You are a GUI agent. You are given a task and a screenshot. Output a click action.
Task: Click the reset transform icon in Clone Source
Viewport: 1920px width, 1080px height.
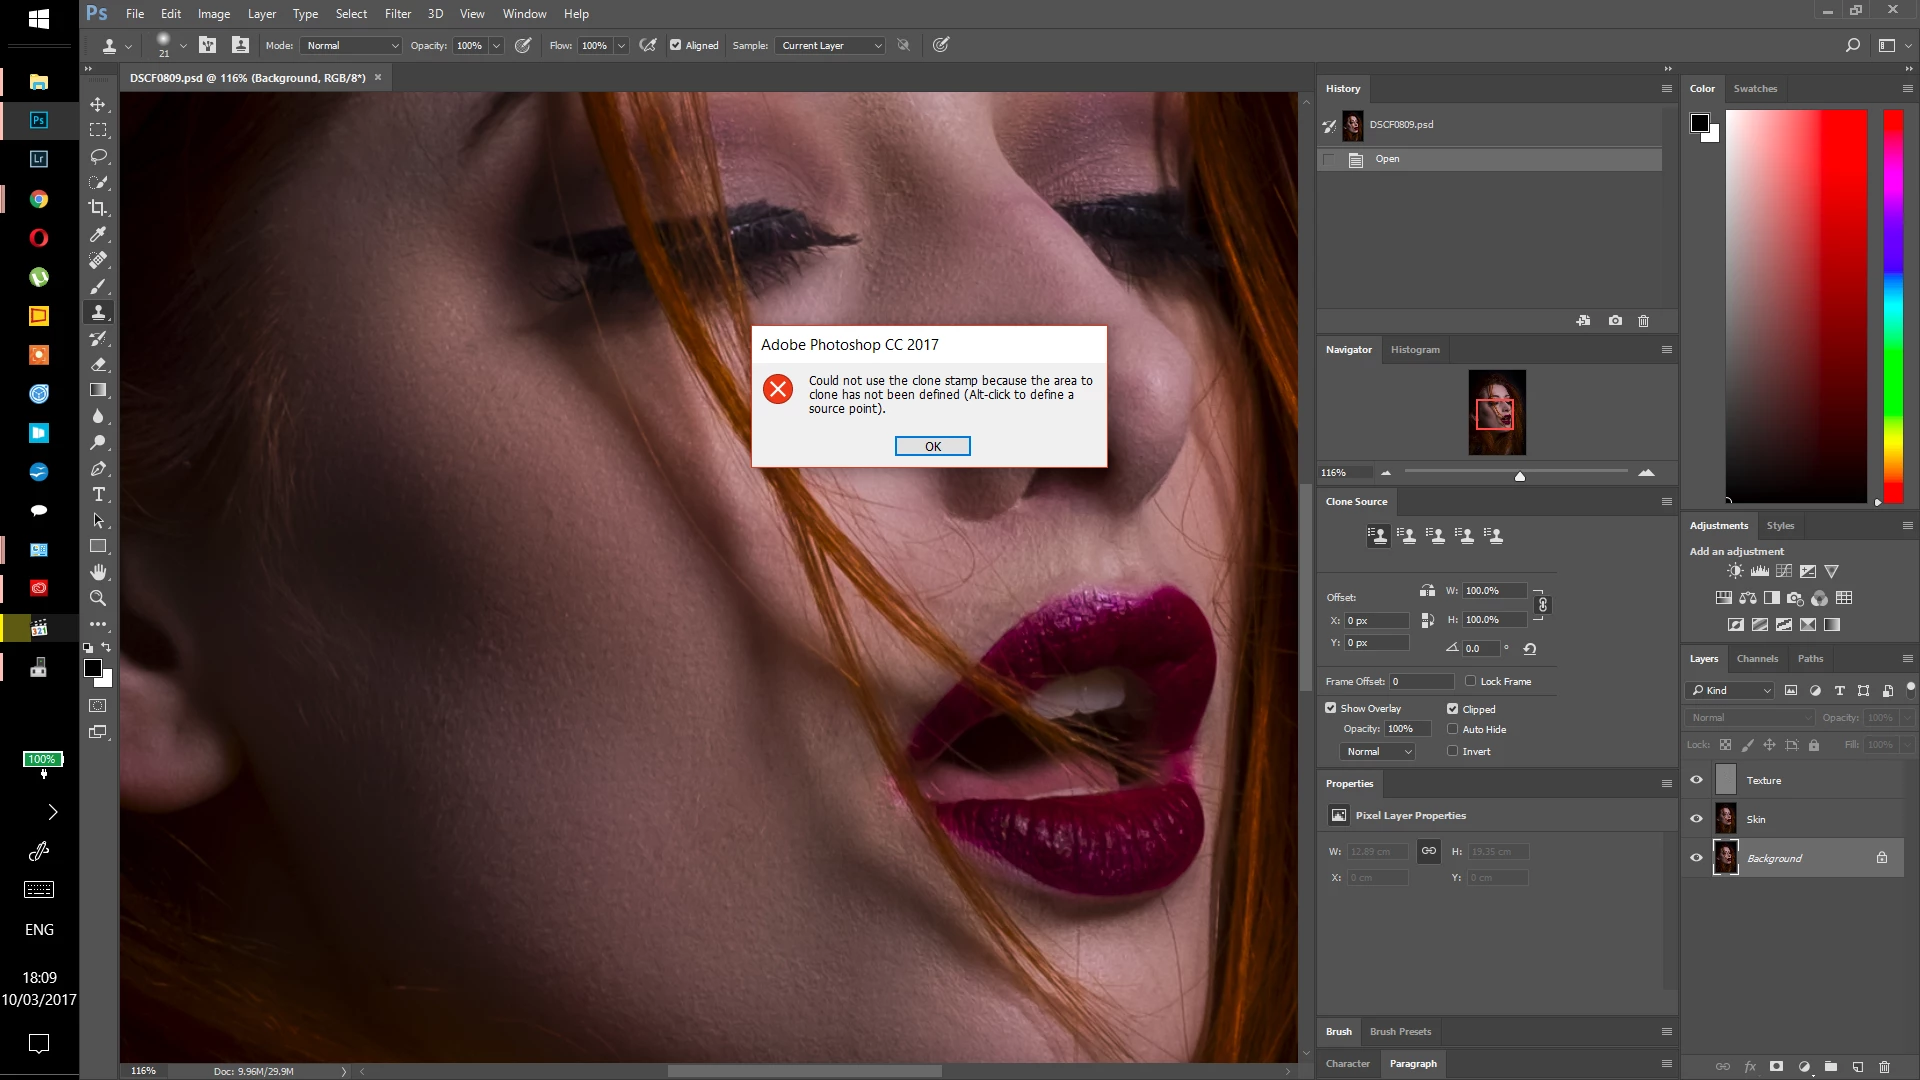pyautogui.click(x=1530, y=649)
